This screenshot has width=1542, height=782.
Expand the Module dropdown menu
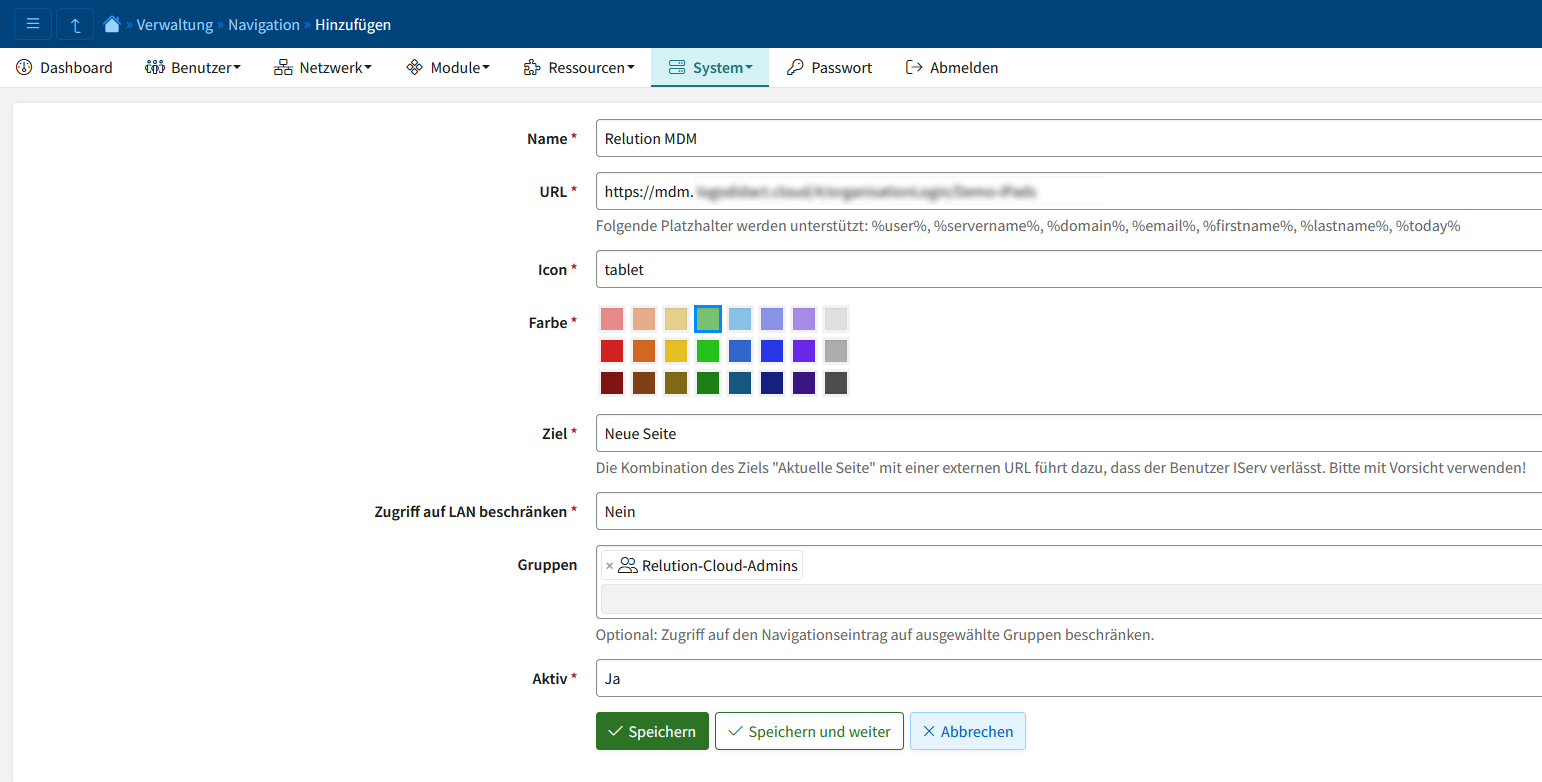(x=447, y=68)
